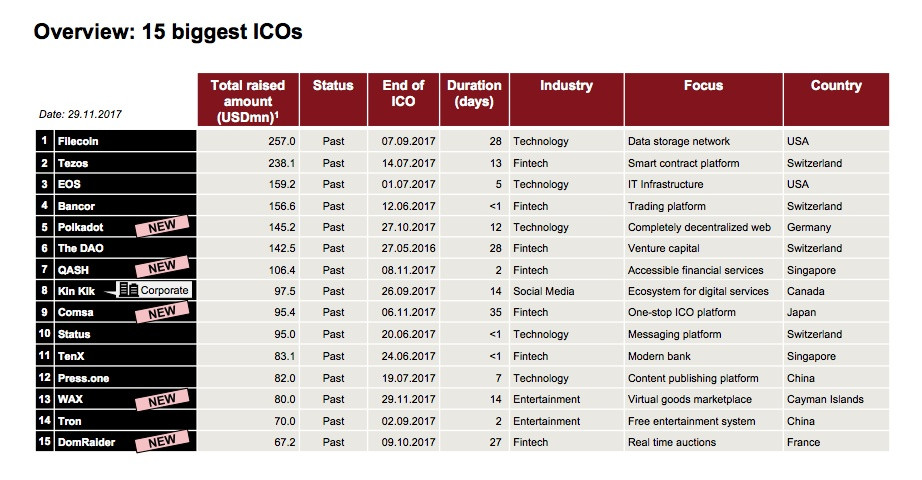Viewport: 922px width, 480px height.
Task: Select the rank number 1 cell
Action: 45,141
